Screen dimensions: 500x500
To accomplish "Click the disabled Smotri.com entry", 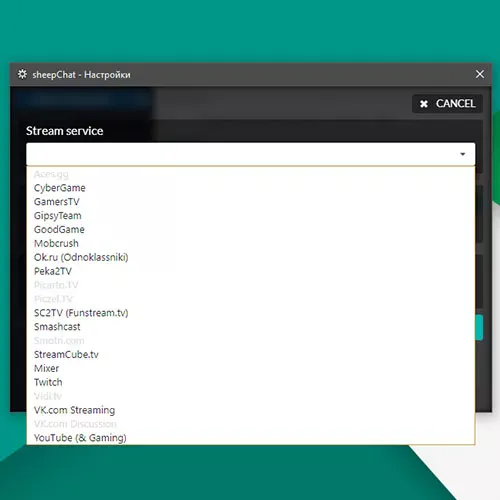I will point(251,341).
